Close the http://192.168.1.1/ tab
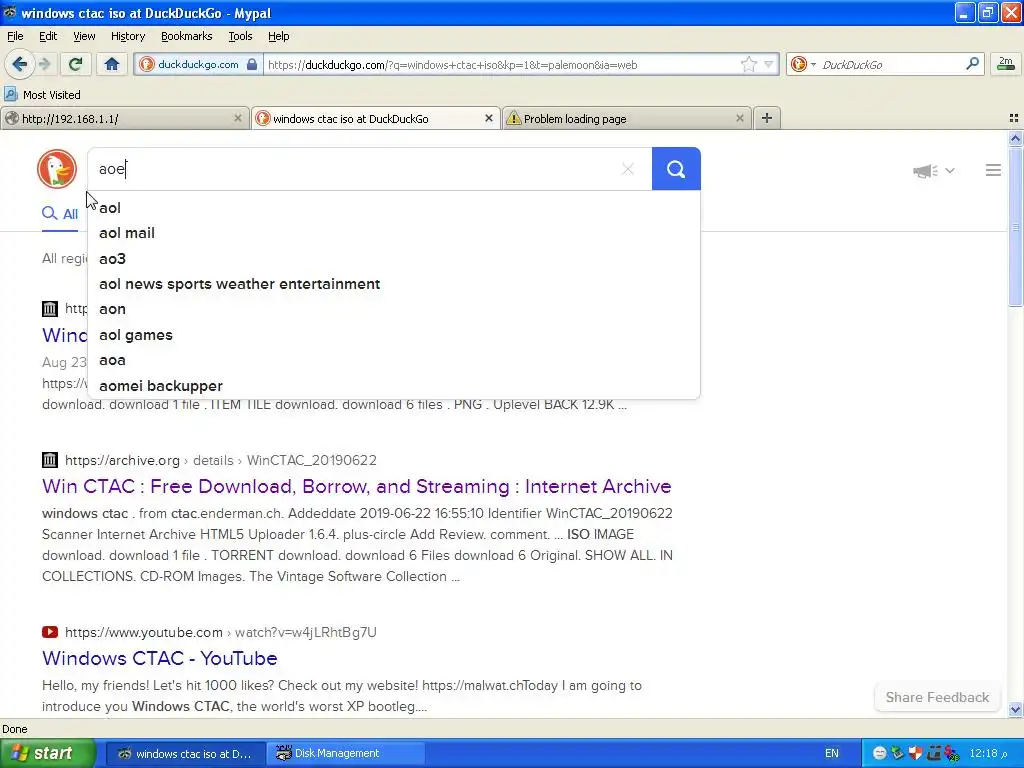Viewport: 1024px width, 768px height. pyautogui.click(x=238, y=118)
